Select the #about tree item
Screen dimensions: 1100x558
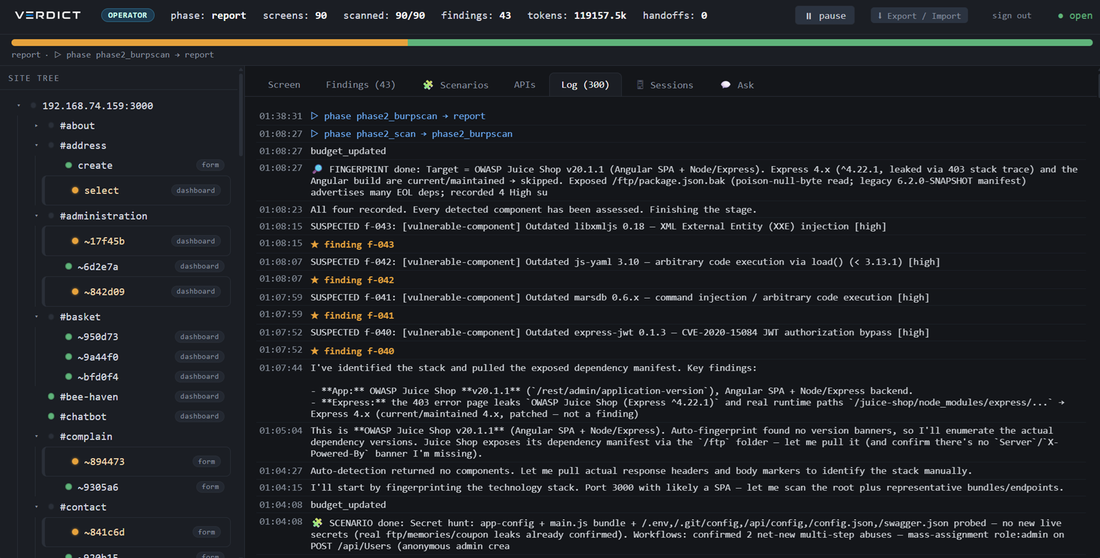[x=77, y=126]
